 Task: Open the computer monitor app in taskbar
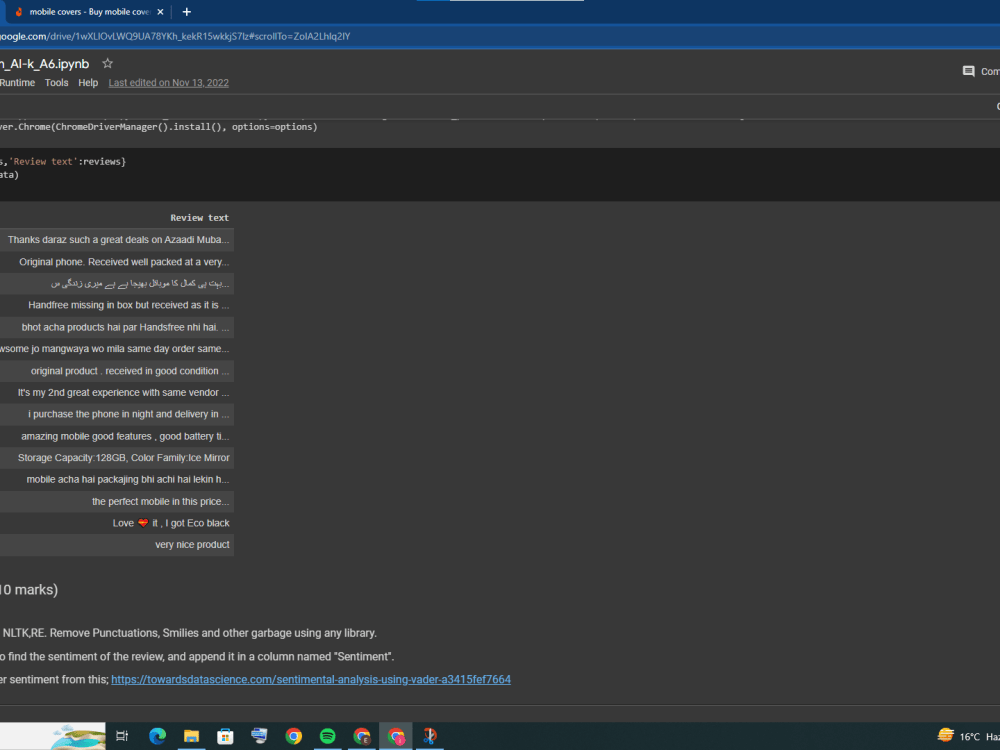pyautogui.click(x=259, y=736)
